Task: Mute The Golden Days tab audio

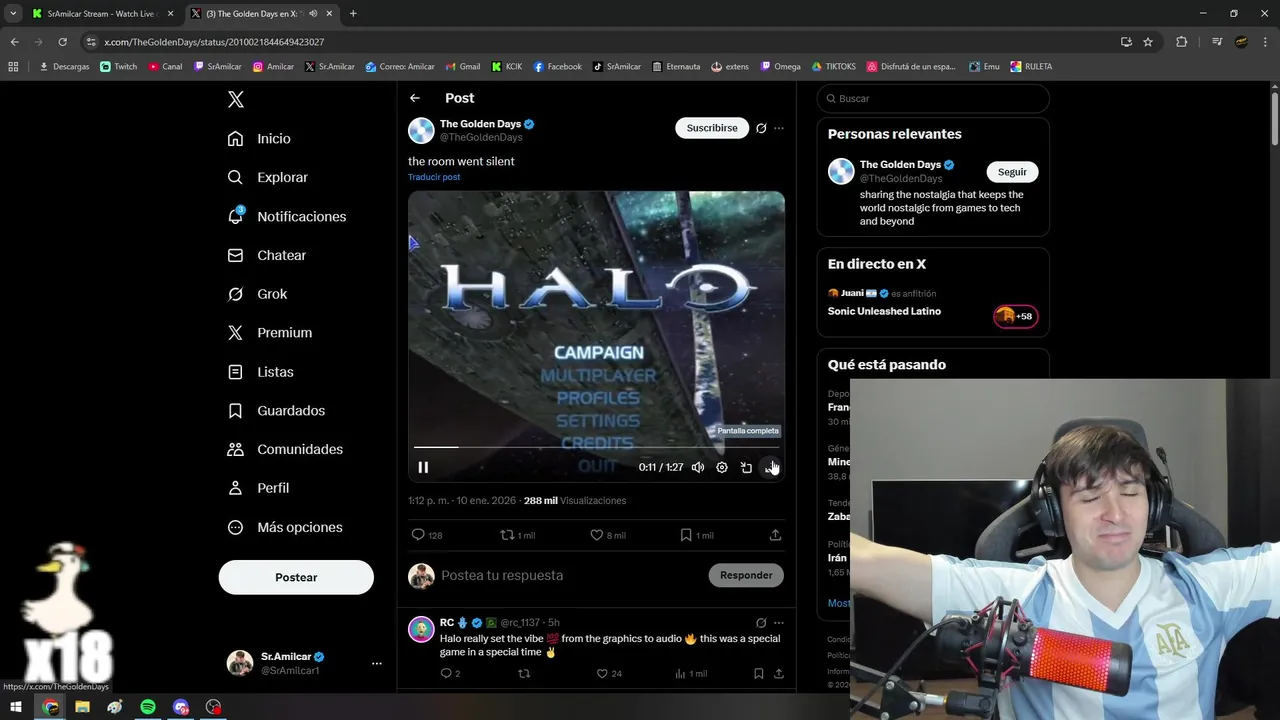Action: (x=313, y=14)
